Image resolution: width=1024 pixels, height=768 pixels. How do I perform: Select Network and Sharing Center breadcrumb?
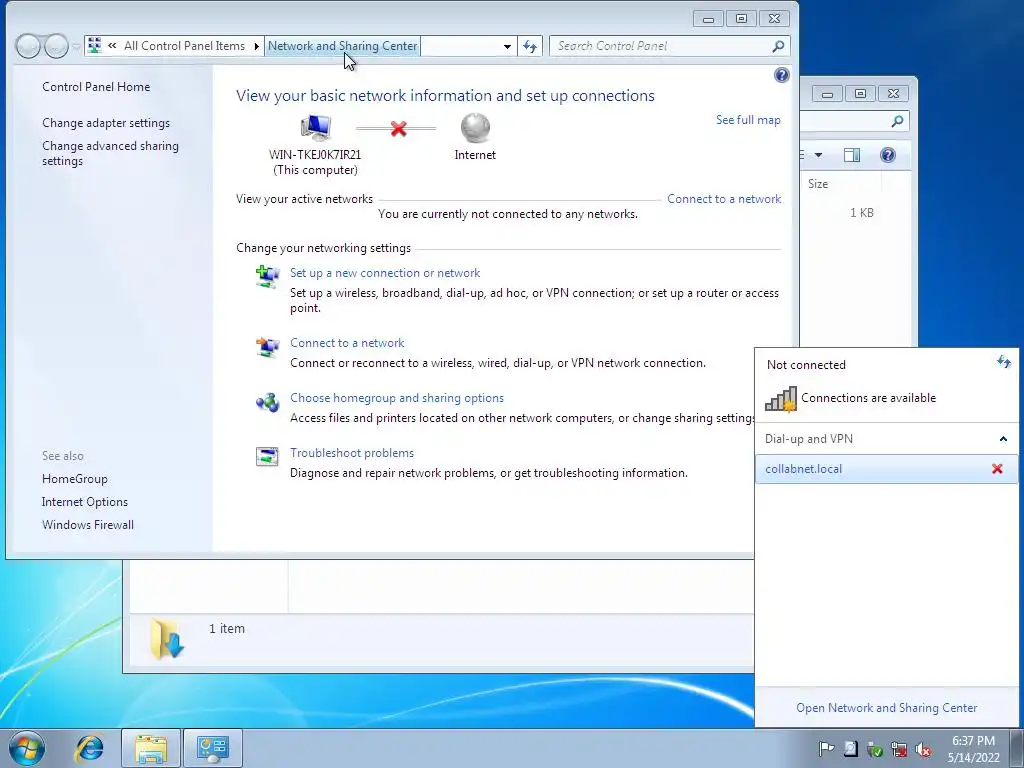pos(342,46)
